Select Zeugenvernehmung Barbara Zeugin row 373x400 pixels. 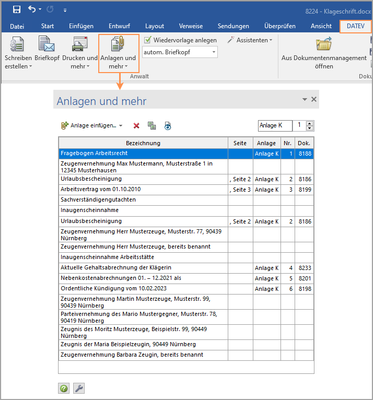coord(186,355)
